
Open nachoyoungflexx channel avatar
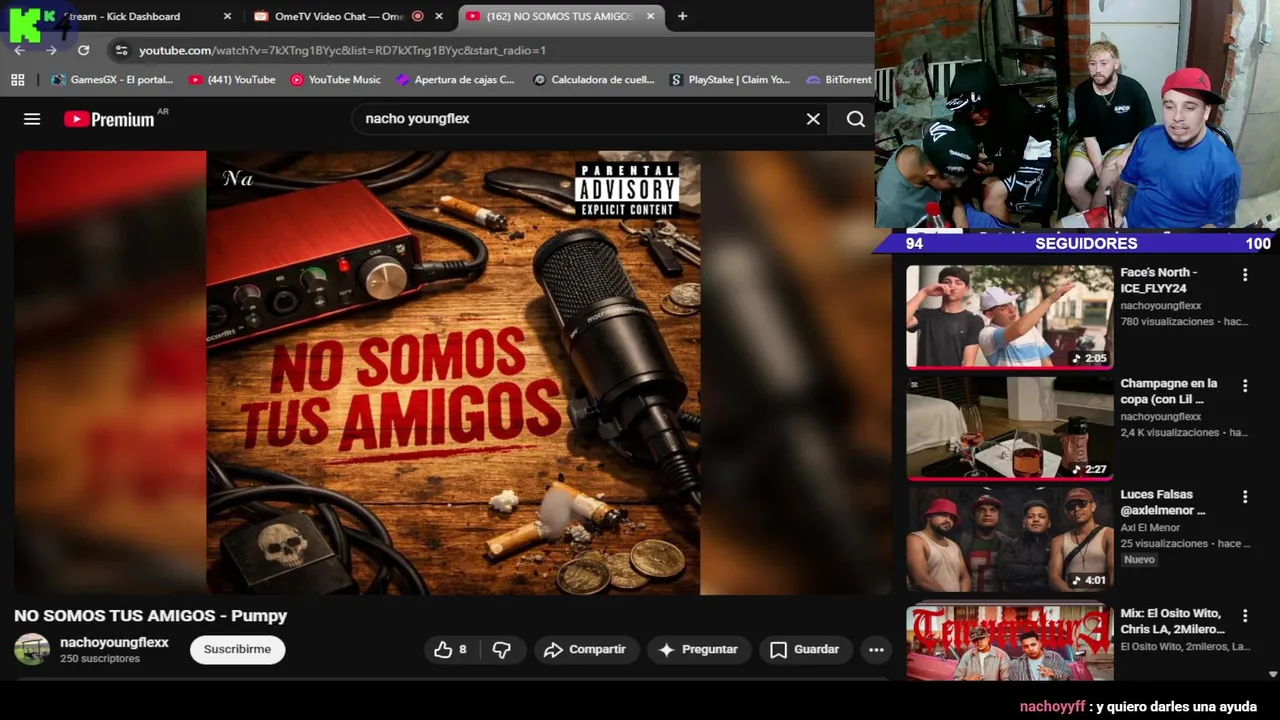click(x=32, y=649)
